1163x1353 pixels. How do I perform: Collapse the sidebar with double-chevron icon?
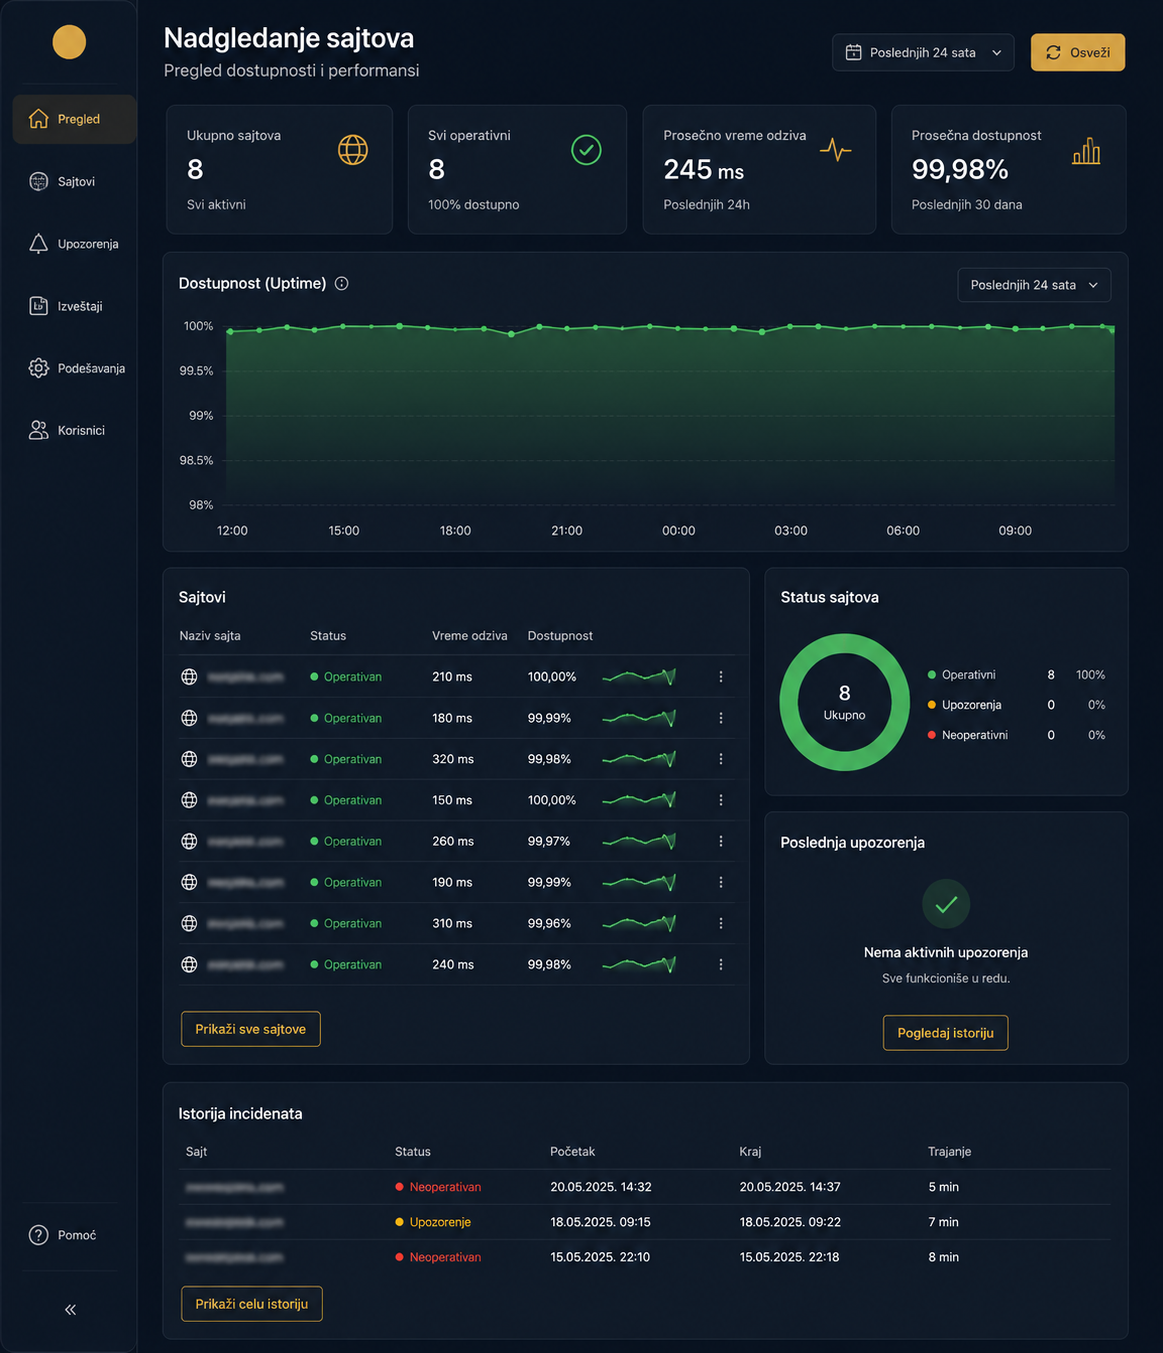(70, 1309)
